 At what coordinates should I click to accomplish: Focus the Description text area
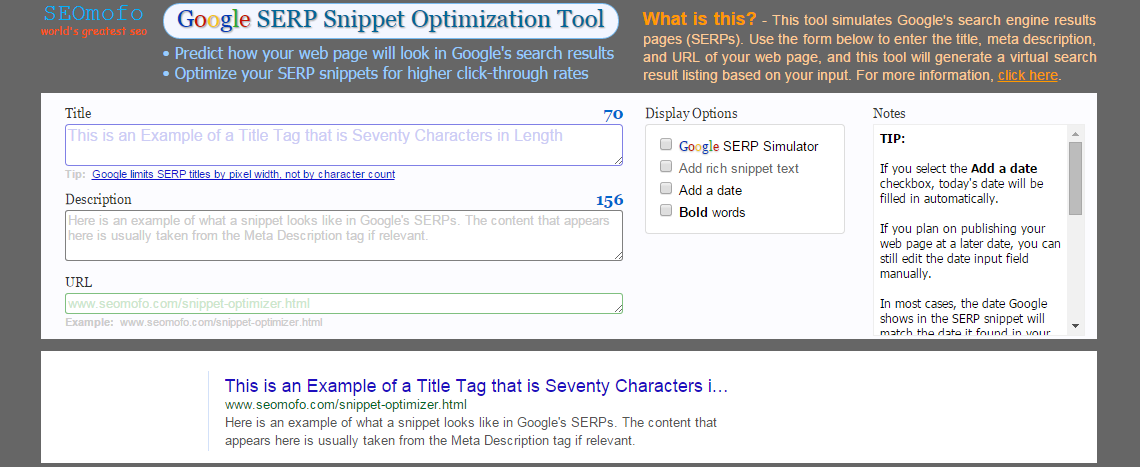[x=344, y=236]
